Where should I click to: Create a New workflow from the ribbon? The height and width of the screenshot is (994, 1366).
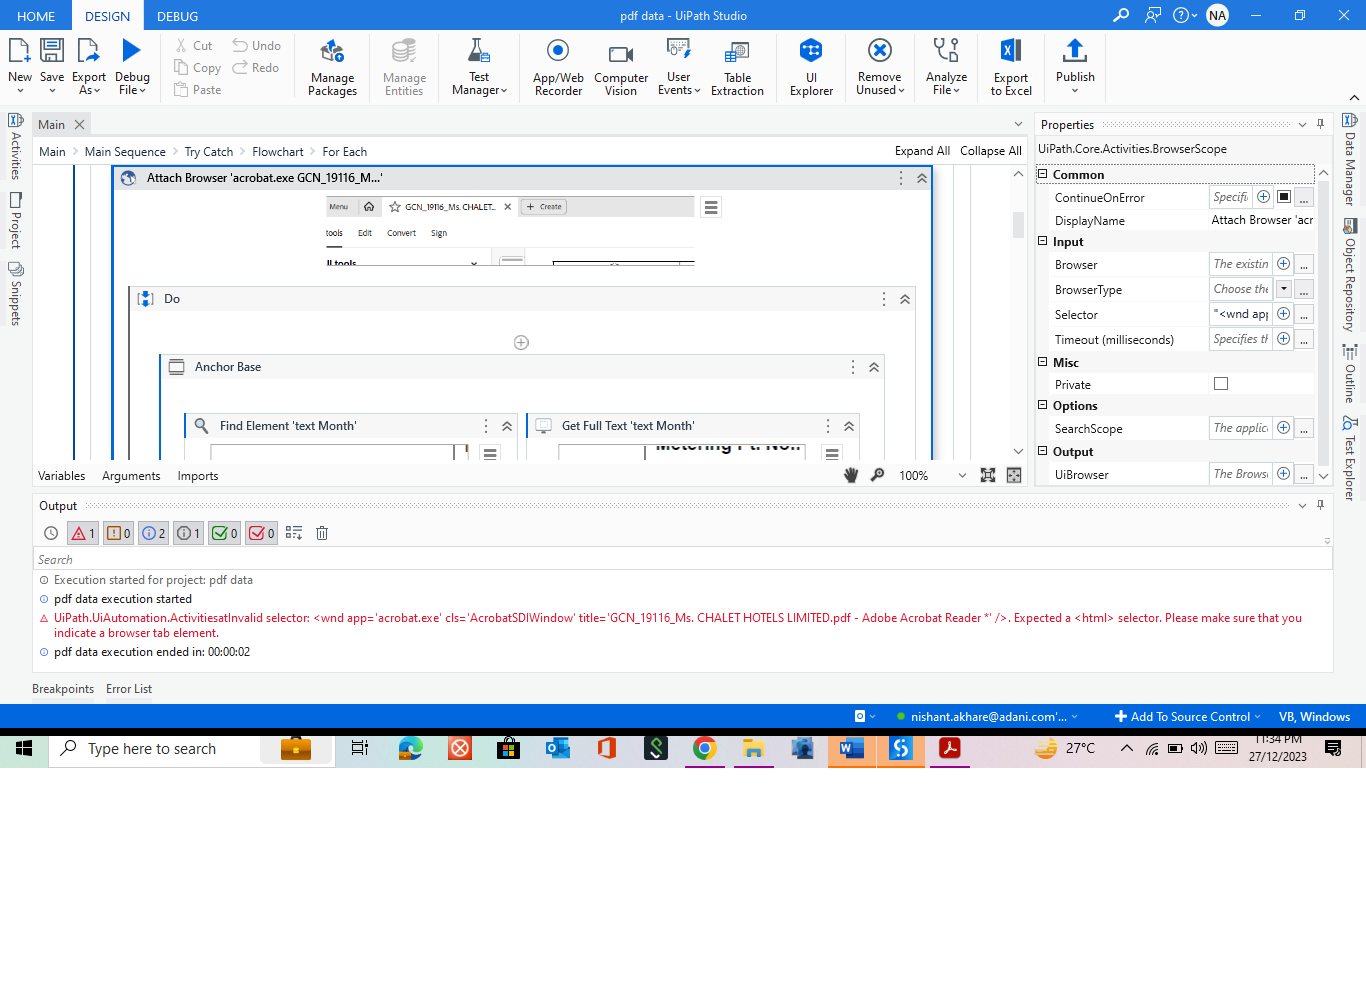19,65
